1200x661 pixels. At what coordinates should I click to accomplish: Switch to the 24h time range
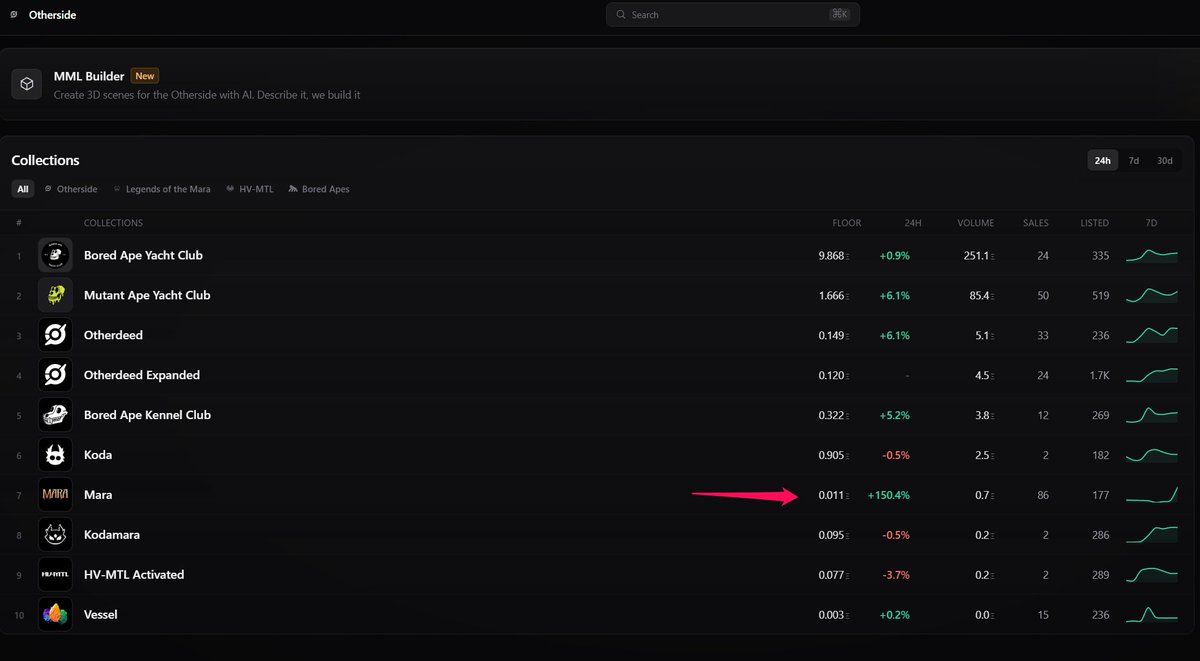pos(1103,160)
